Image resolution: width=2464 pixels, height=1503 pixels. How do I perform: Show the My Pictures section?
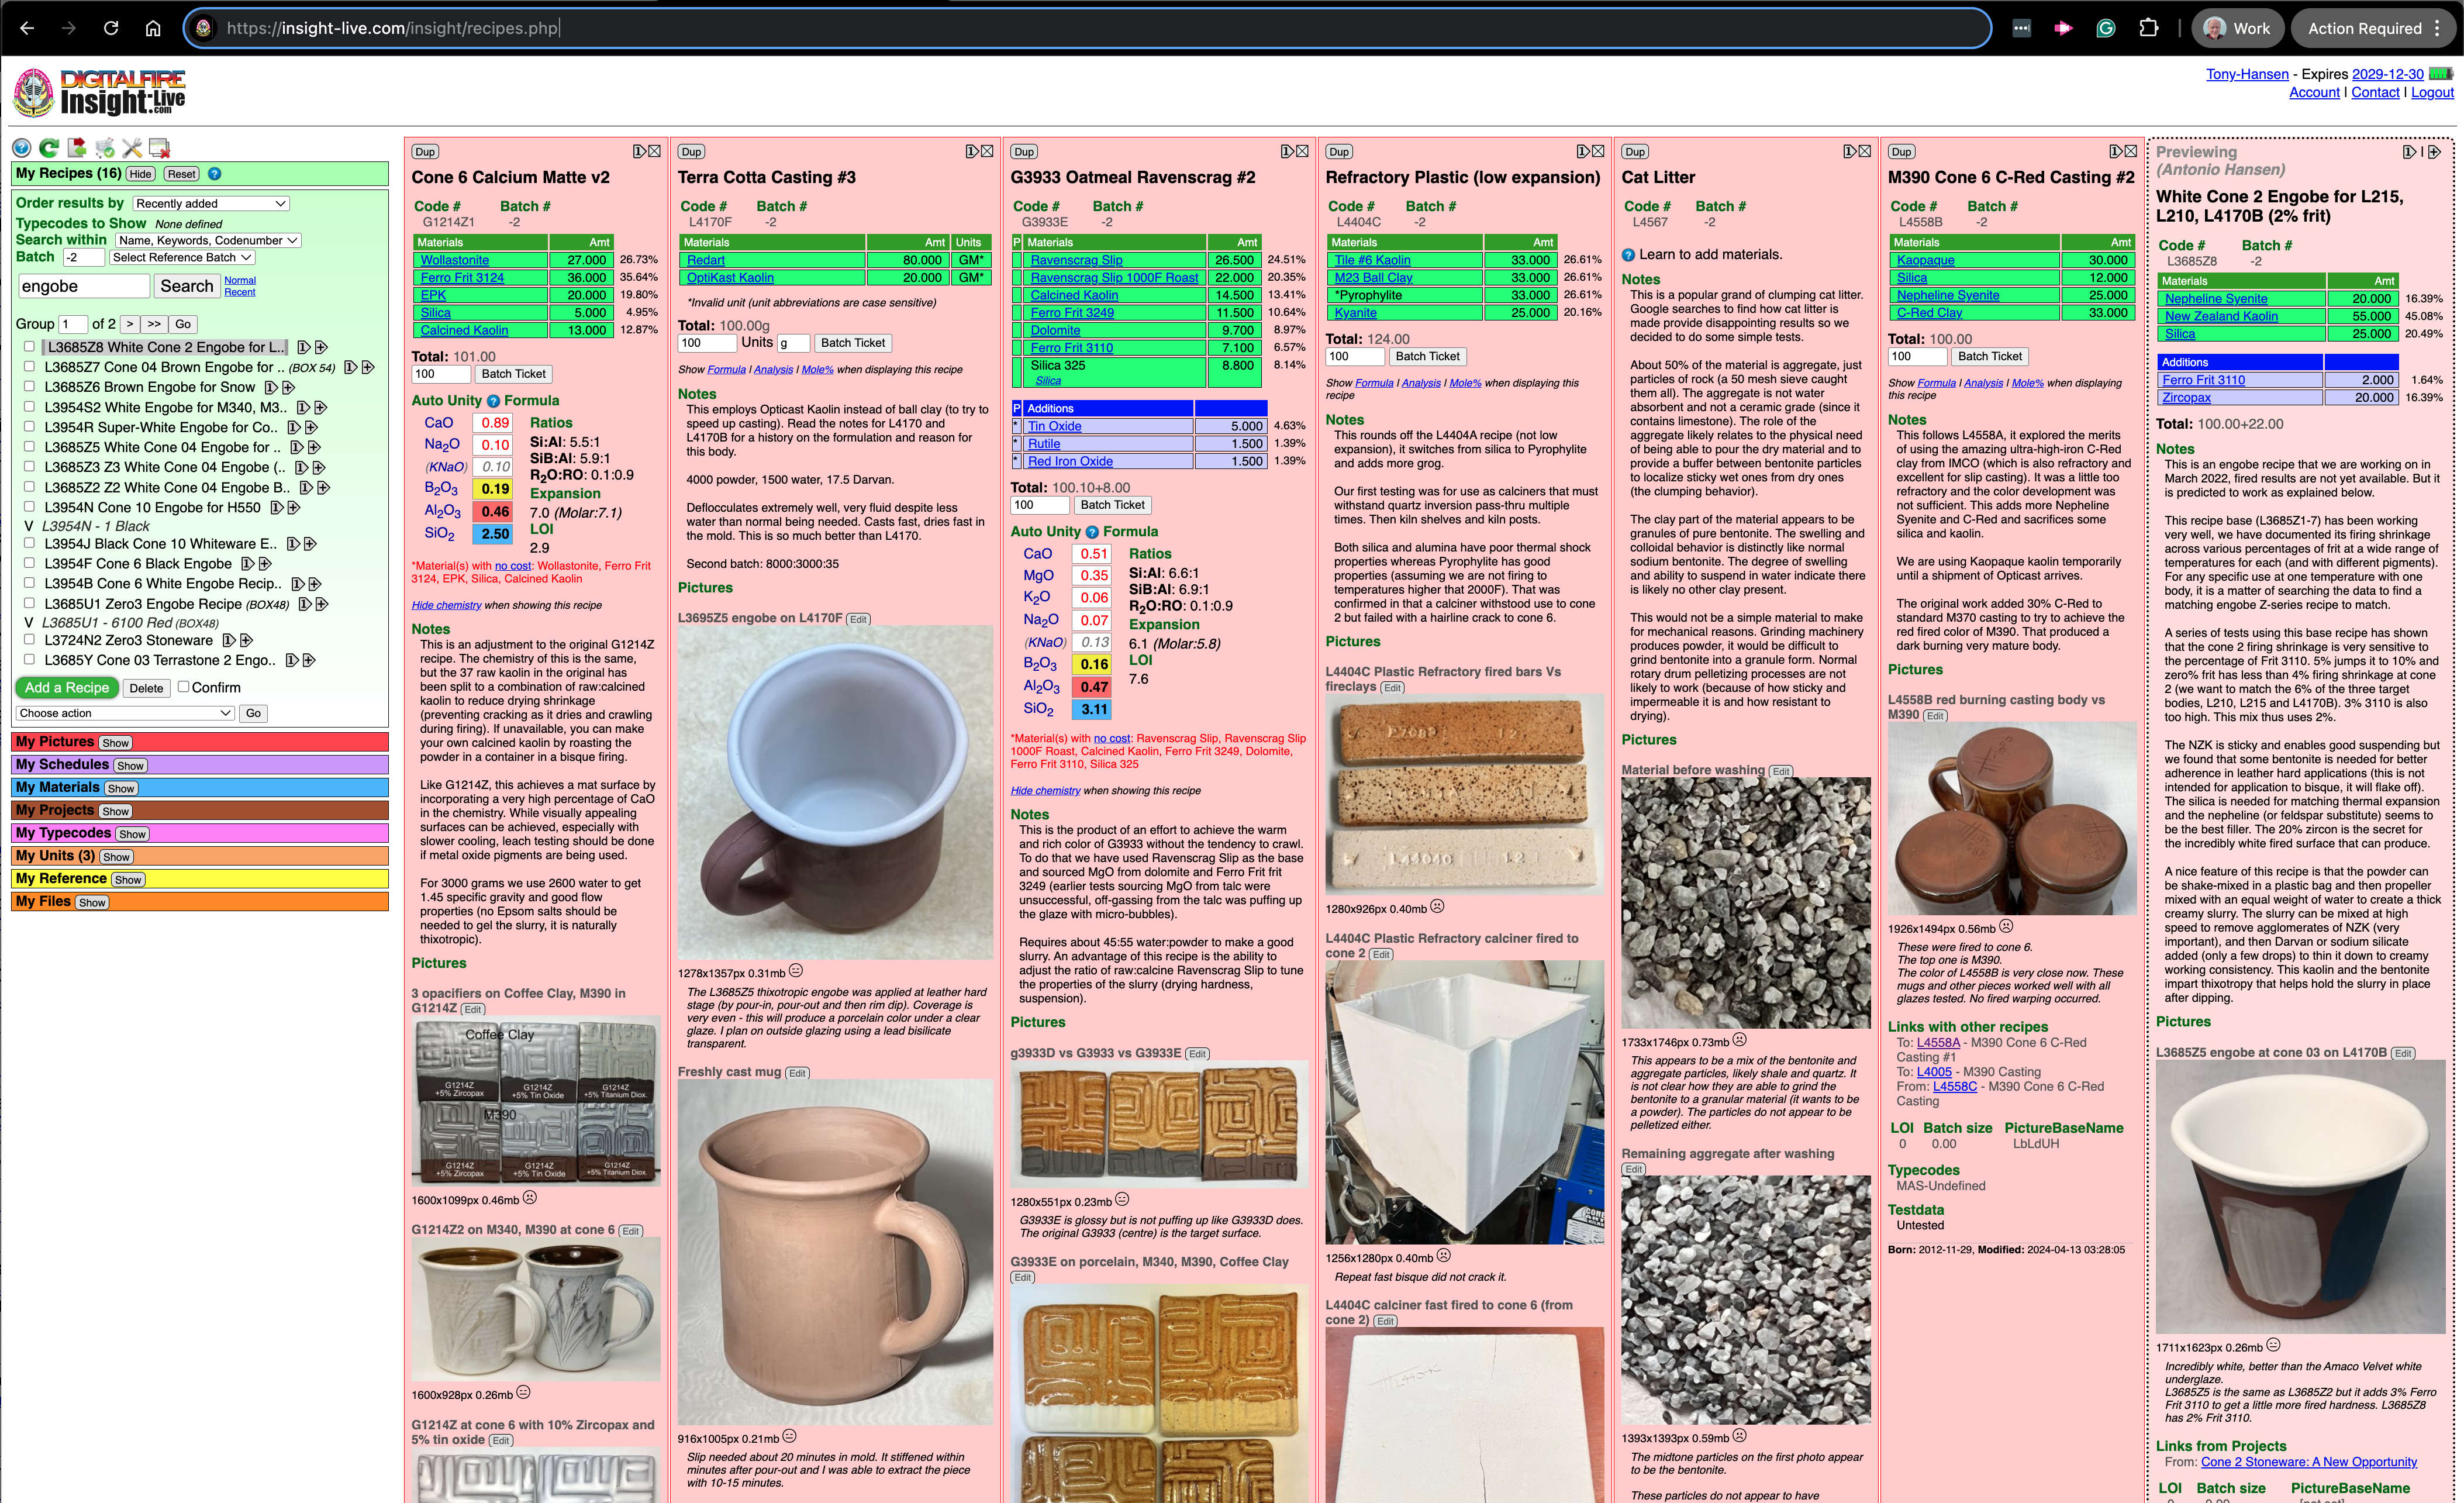pos(116,743)
